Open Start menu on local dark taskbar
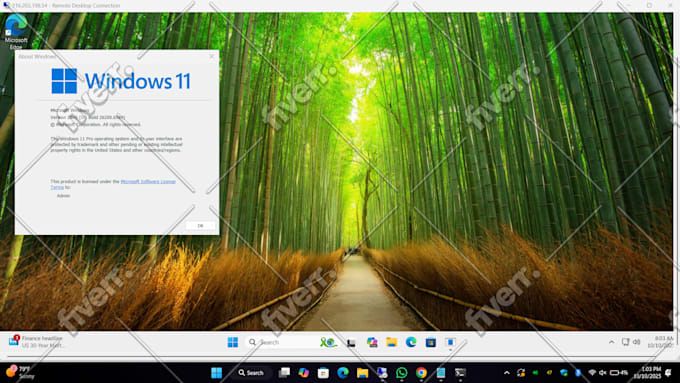Screen dimensions: 680x383 coord(216,373)
